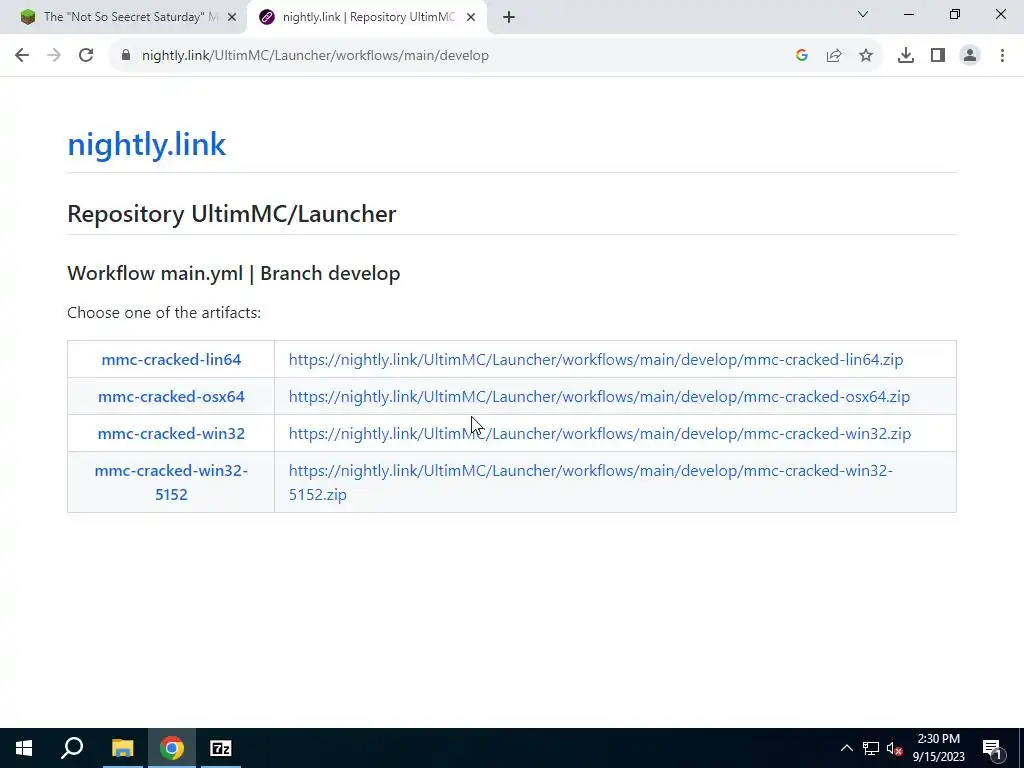Click 'Choose one of the artifacts:' text
This screenshot has height=768, width=1024.
coord(164,313)
